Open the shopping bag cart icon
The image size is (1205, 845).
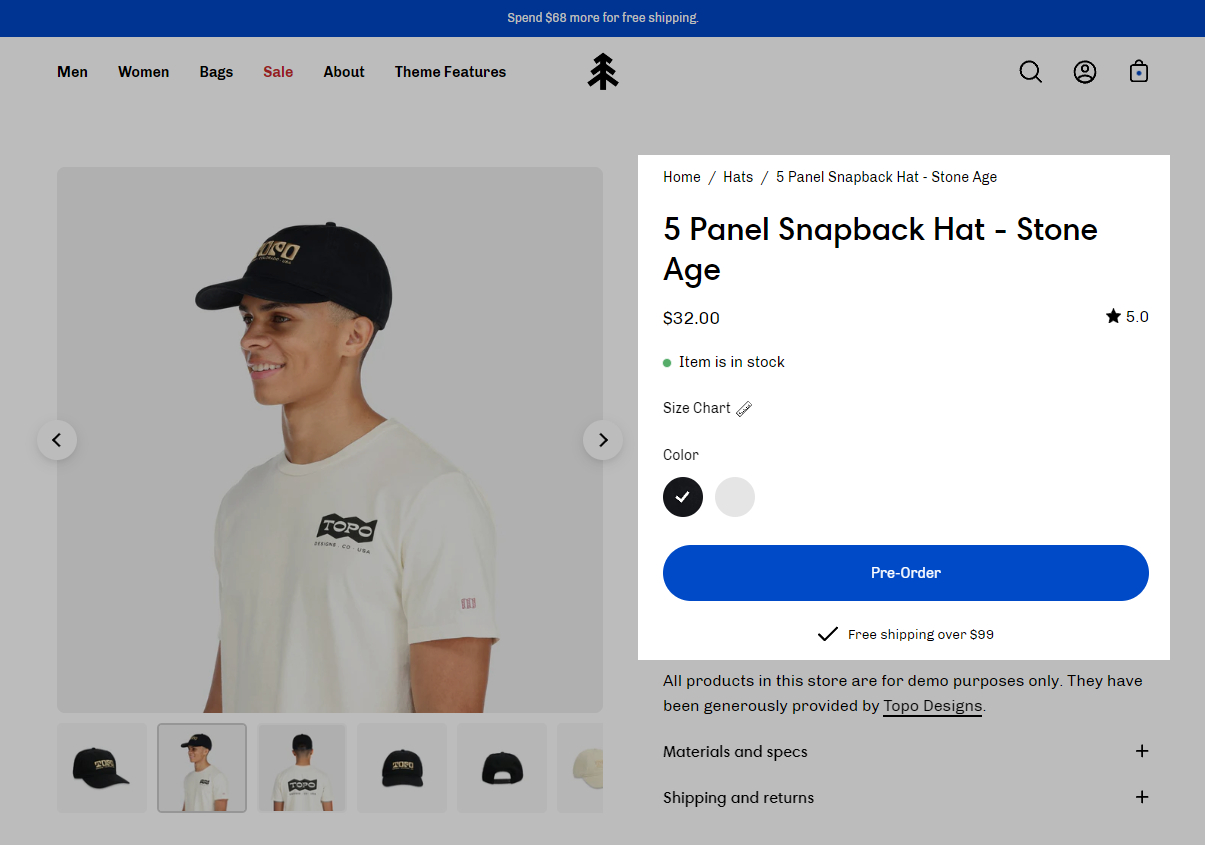[x=1138, y=72]
